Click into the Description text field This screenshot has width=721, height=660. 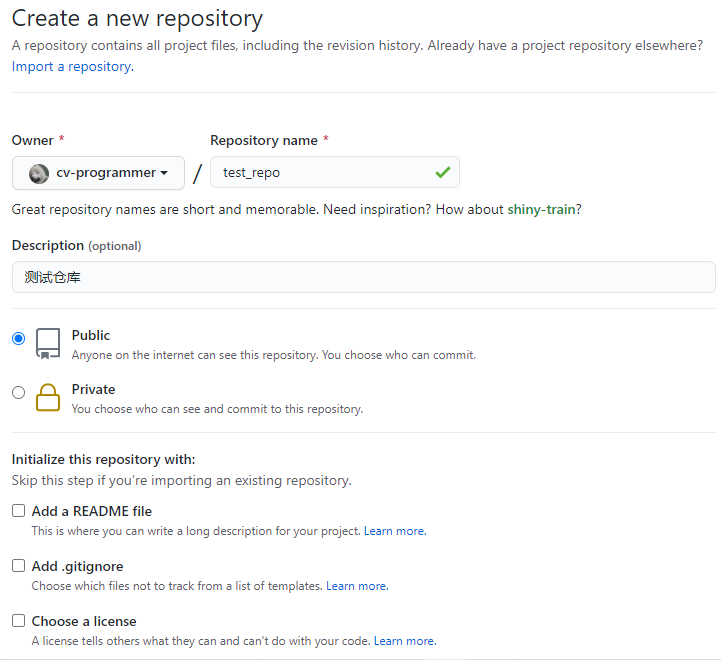coord(363,277)
